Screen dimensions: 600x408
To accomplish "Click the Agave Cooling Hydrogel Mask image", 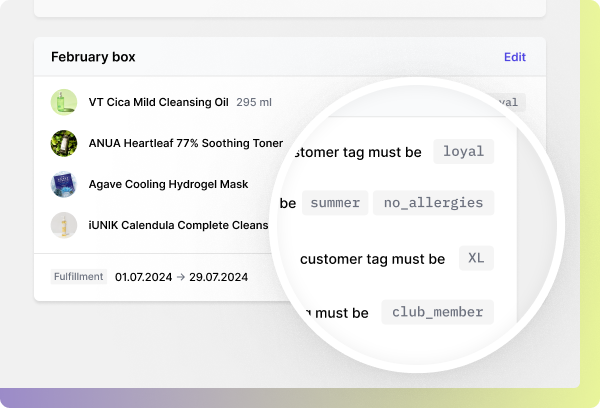I will tap(64, 184).
